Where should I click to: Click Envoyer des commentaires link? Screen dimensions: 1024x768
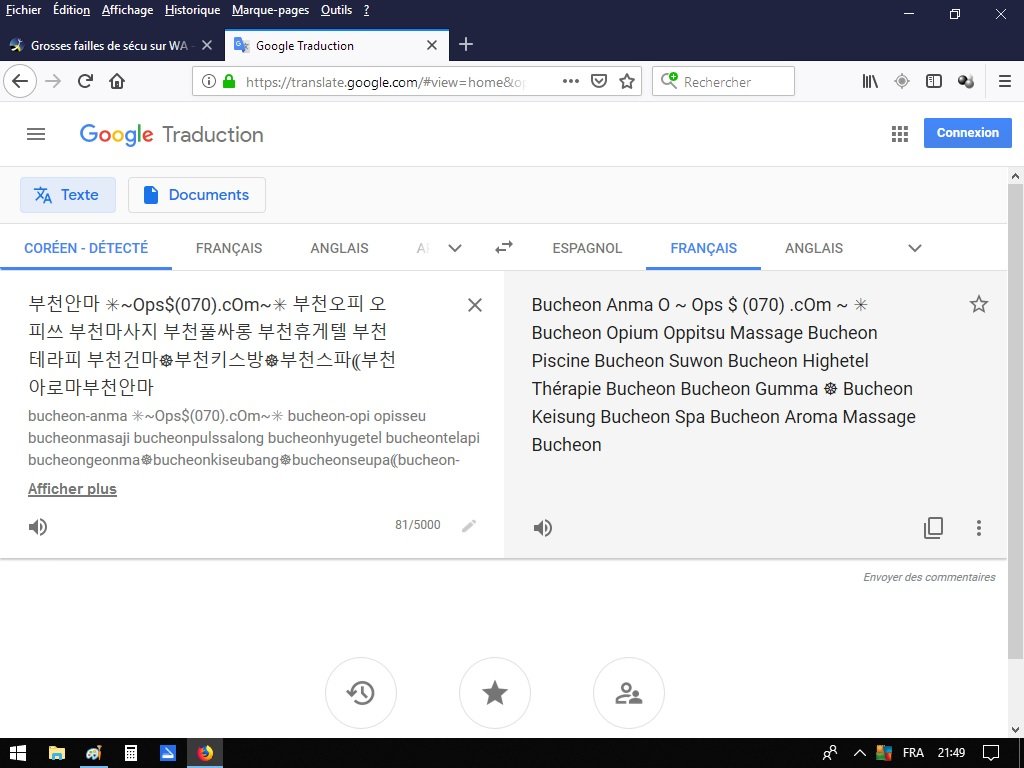pos(929,577)
